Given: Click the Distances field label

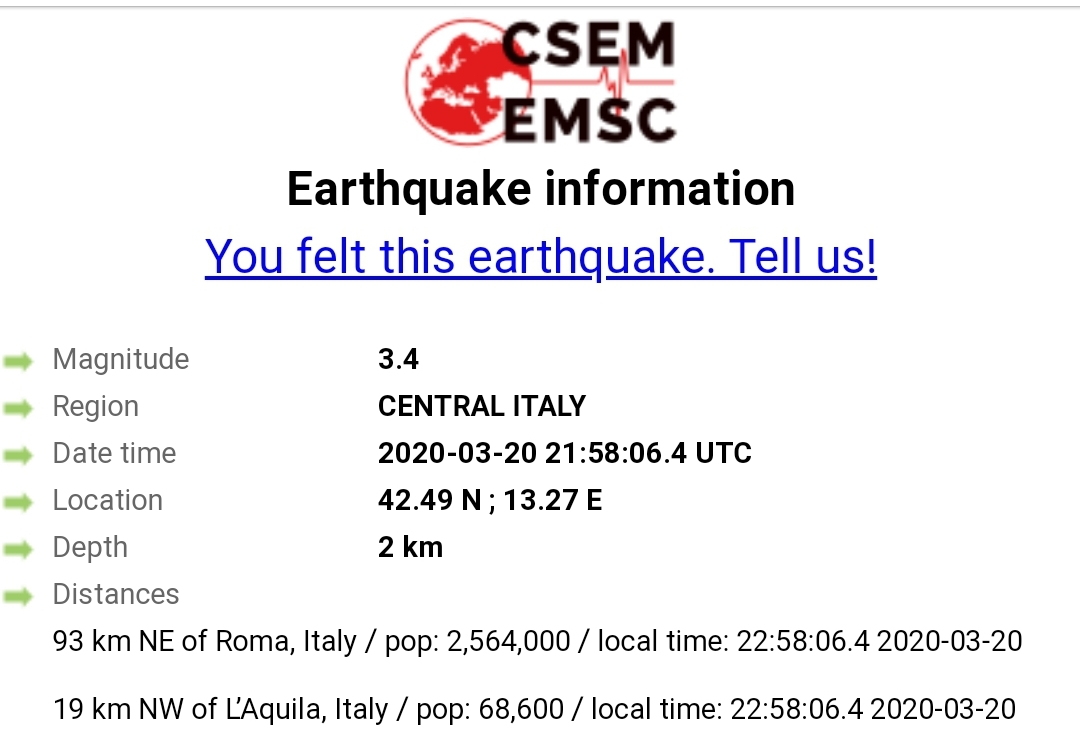Looking at the screenshot, I should (x=115, y=594).
